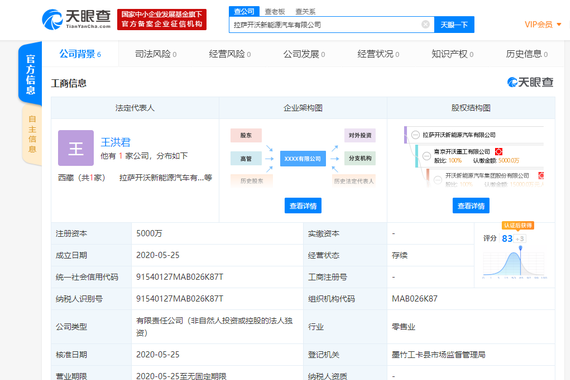Click the 工商信息 section heading
Screen dimensions: 570x380
point(69,83)
